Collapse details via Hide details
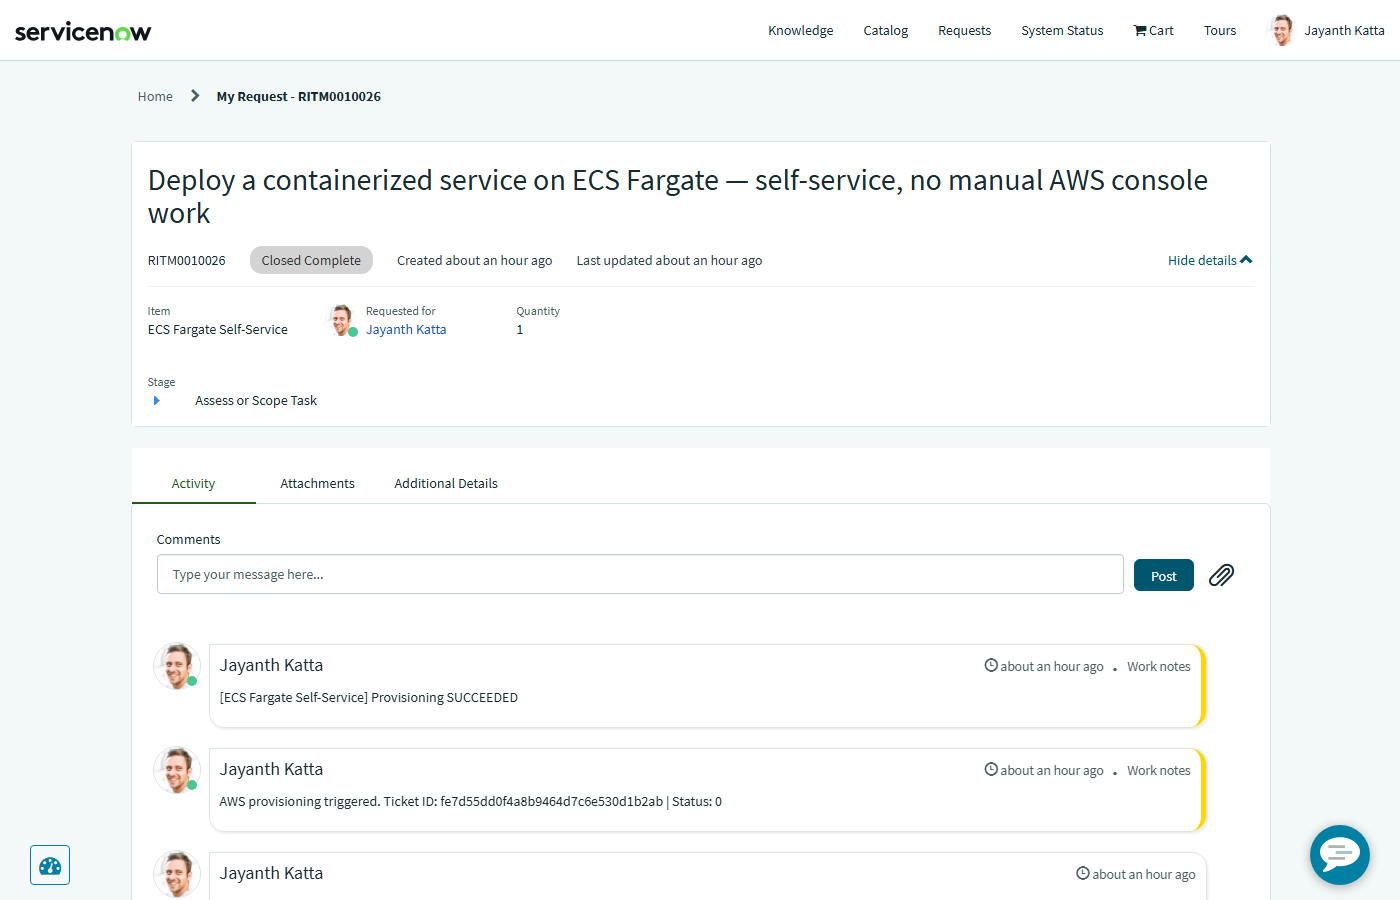Image resolution: width=1400 pixels, height=900 pixels. (1210, 260)
